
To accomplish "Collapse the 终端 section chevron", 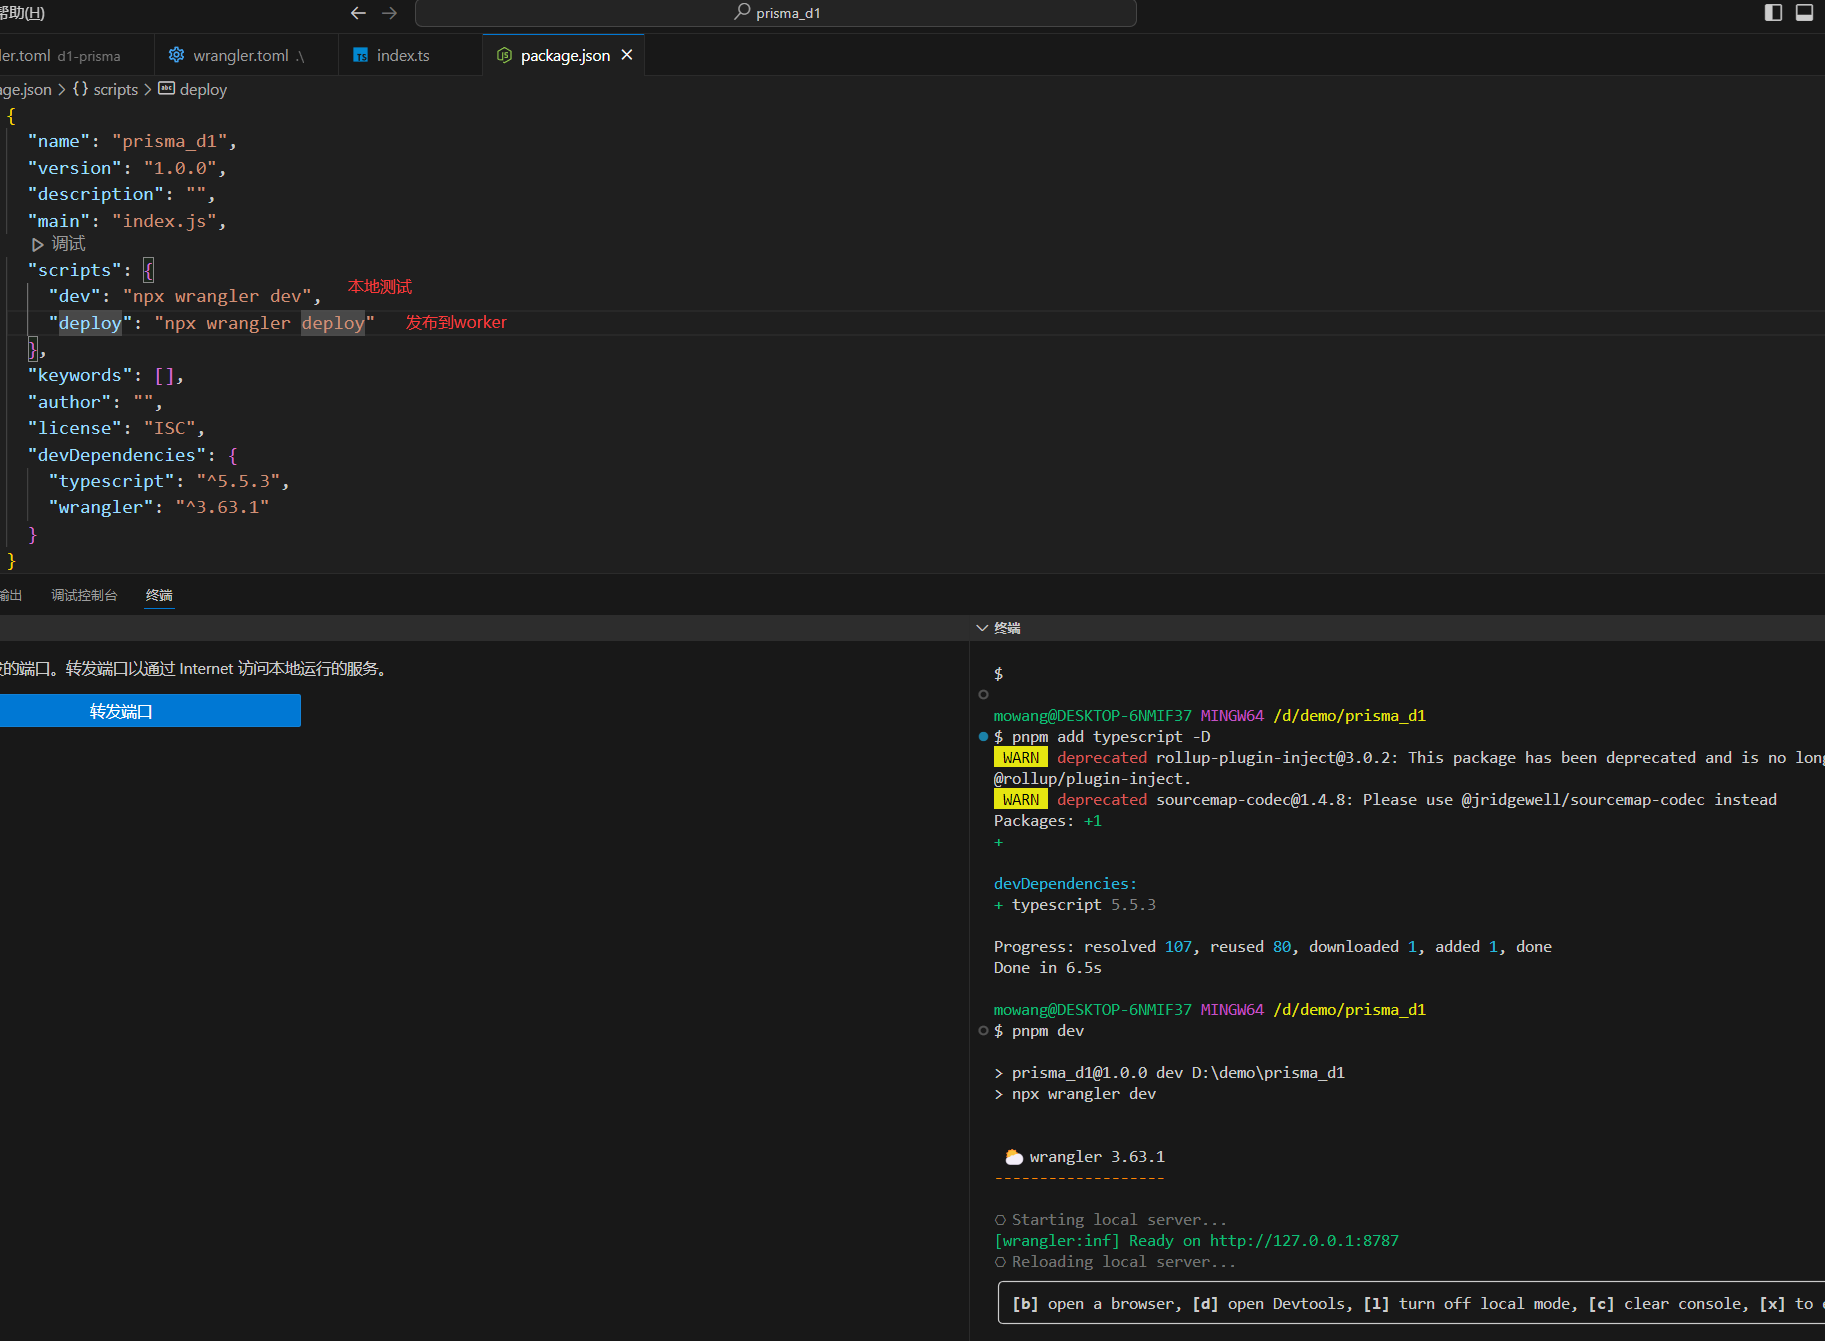I will pos(982,628).
